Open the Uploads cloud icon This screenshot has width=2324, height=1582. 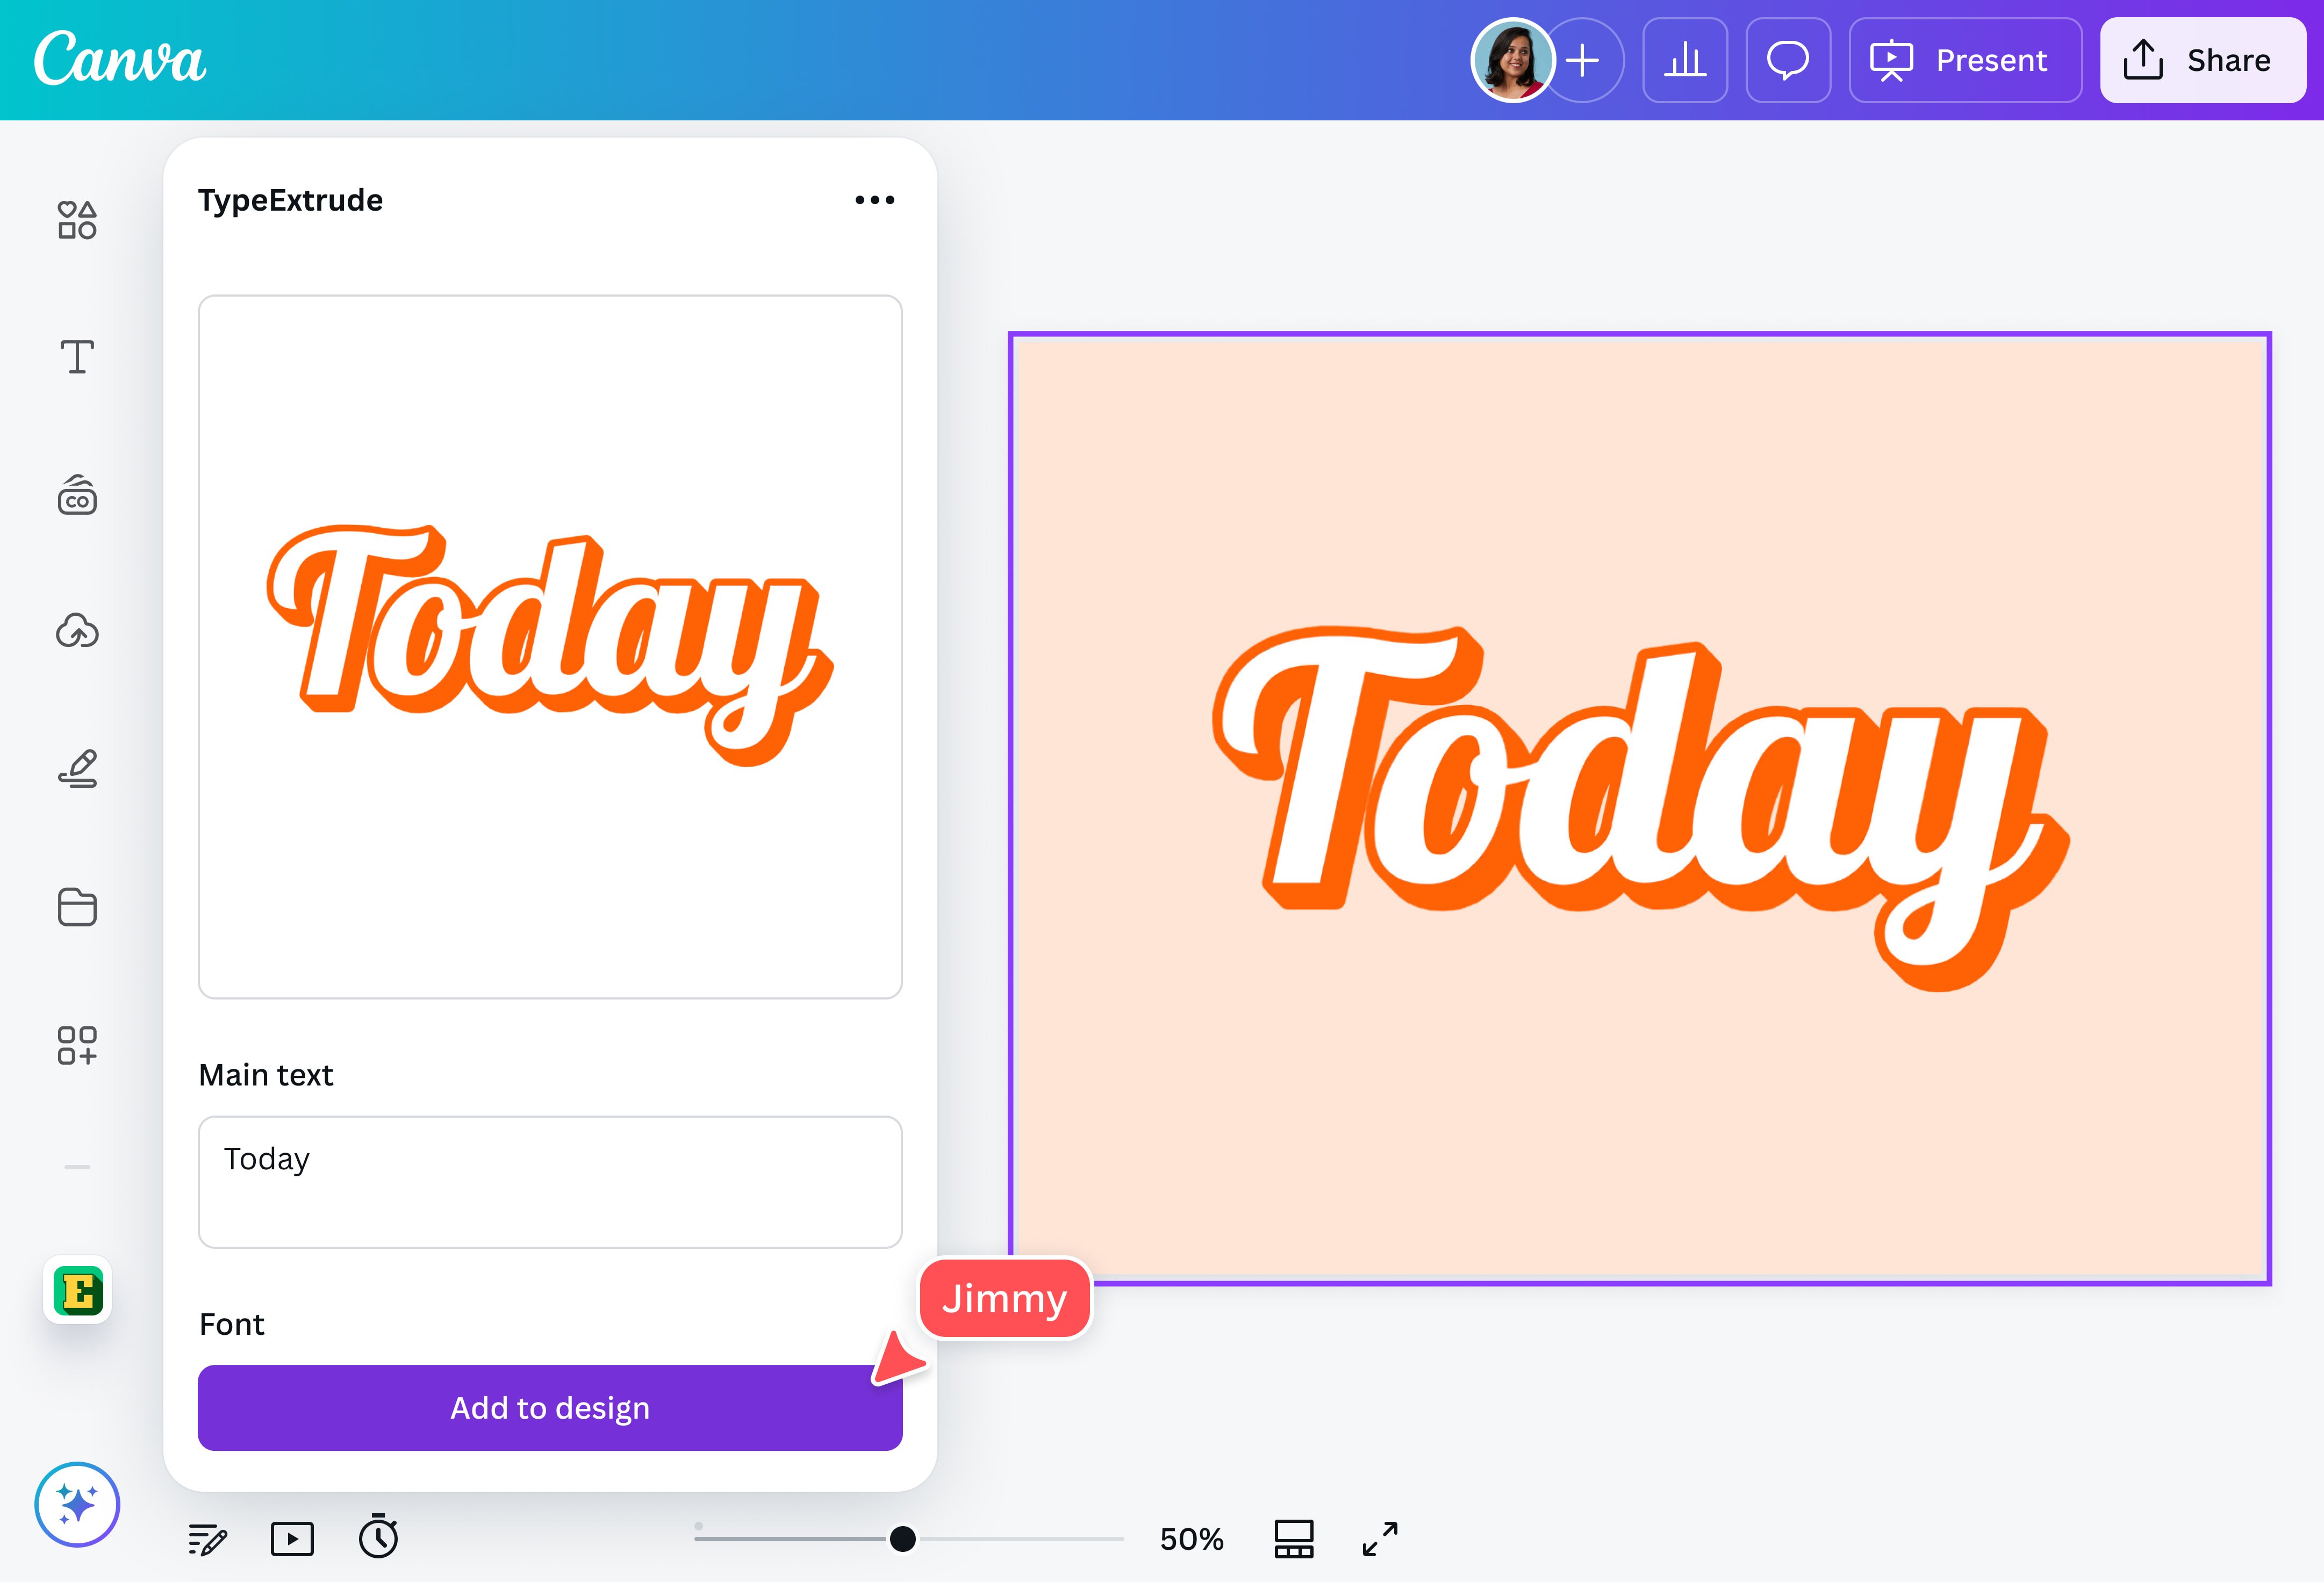(77, 631)
